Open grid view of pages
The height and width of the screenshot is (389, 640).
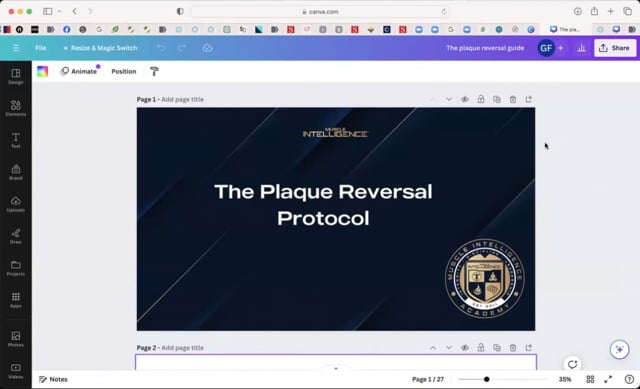[x=590, y=379]
